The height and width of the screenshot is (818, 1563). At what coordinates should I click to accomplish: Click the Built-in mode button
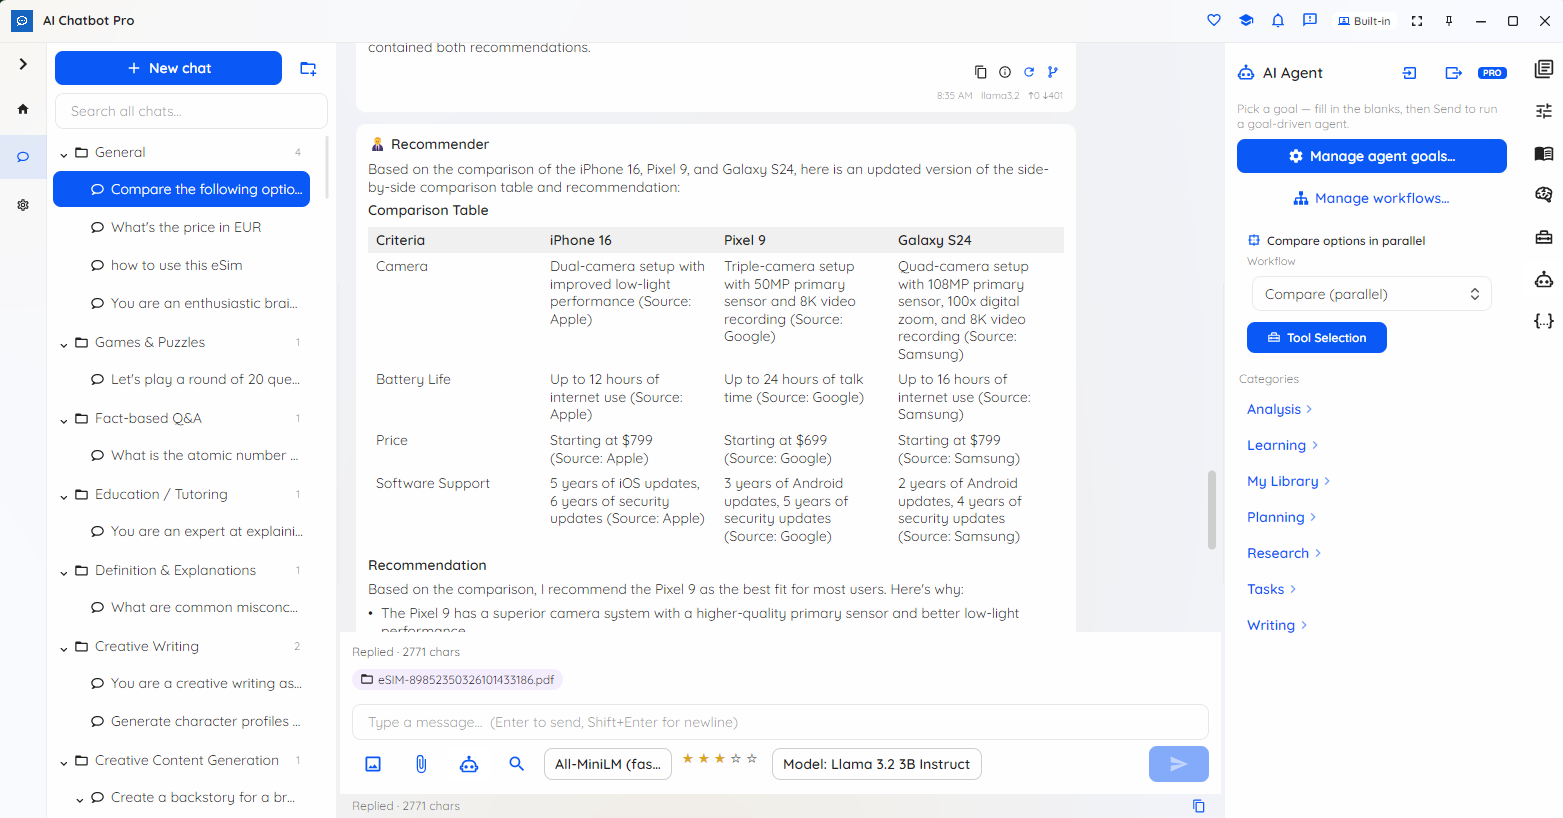click(x=1364, y=21)
